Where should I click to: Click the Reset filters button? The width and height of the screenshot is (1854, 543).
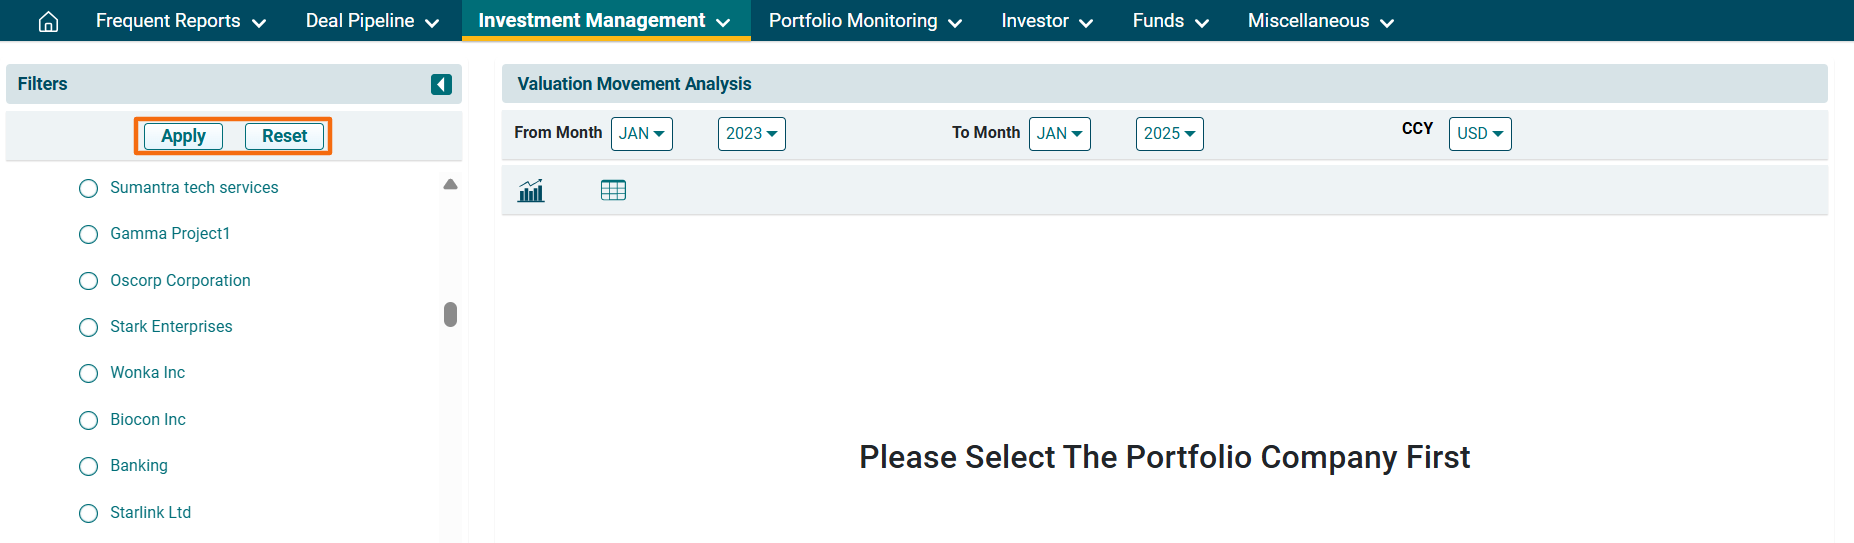(284, 136)
